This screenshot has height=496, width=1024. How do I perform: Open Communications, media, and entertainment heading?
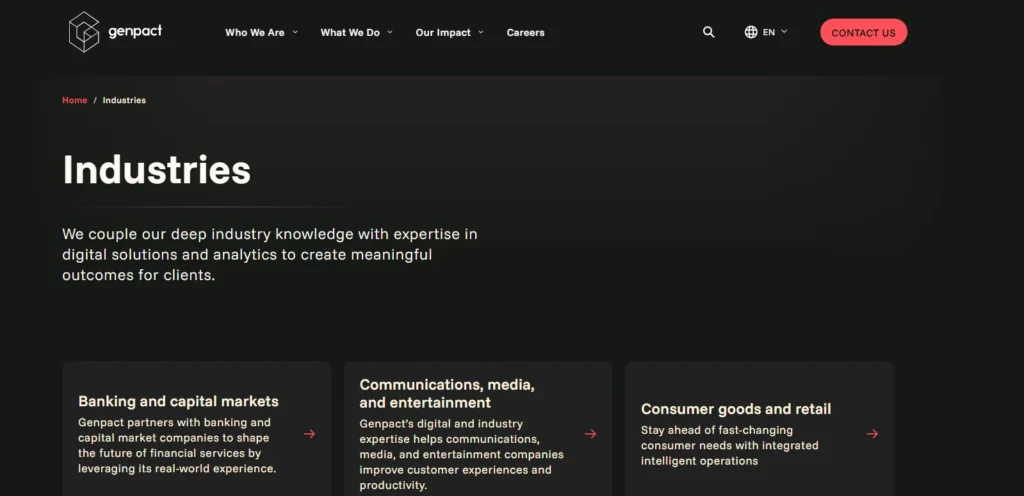tap(447, 394)
